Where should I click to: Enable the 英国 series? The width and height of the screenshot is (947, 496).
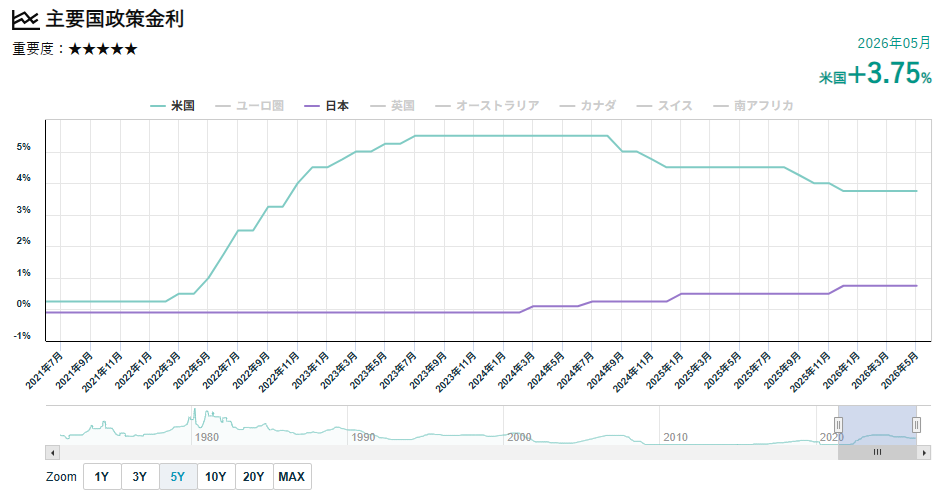tap(392, 106)
